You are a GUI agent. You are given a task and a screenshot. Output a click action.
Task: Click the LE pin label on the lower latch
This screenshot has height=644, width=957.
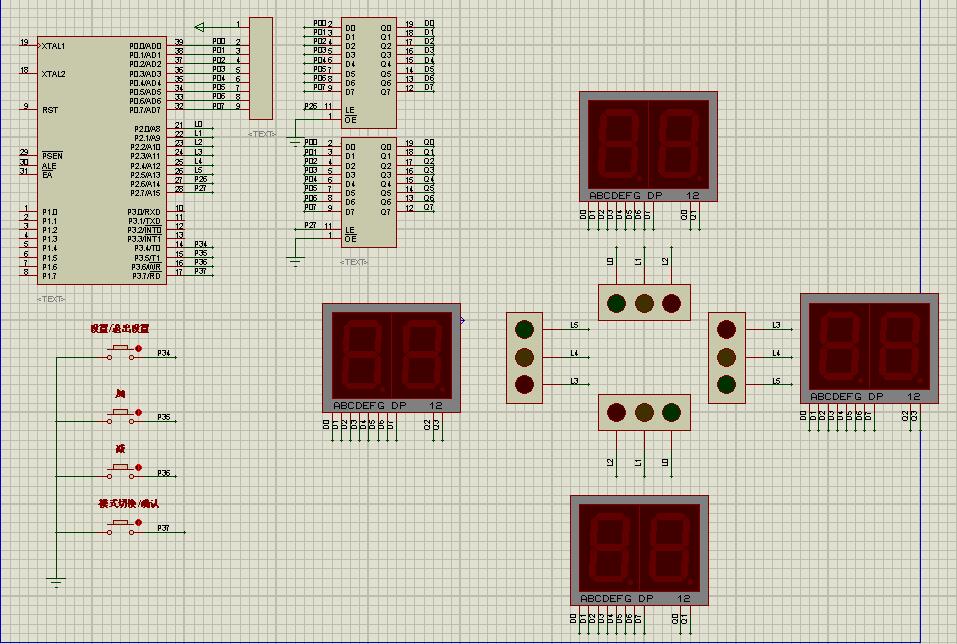click(350, 230)
